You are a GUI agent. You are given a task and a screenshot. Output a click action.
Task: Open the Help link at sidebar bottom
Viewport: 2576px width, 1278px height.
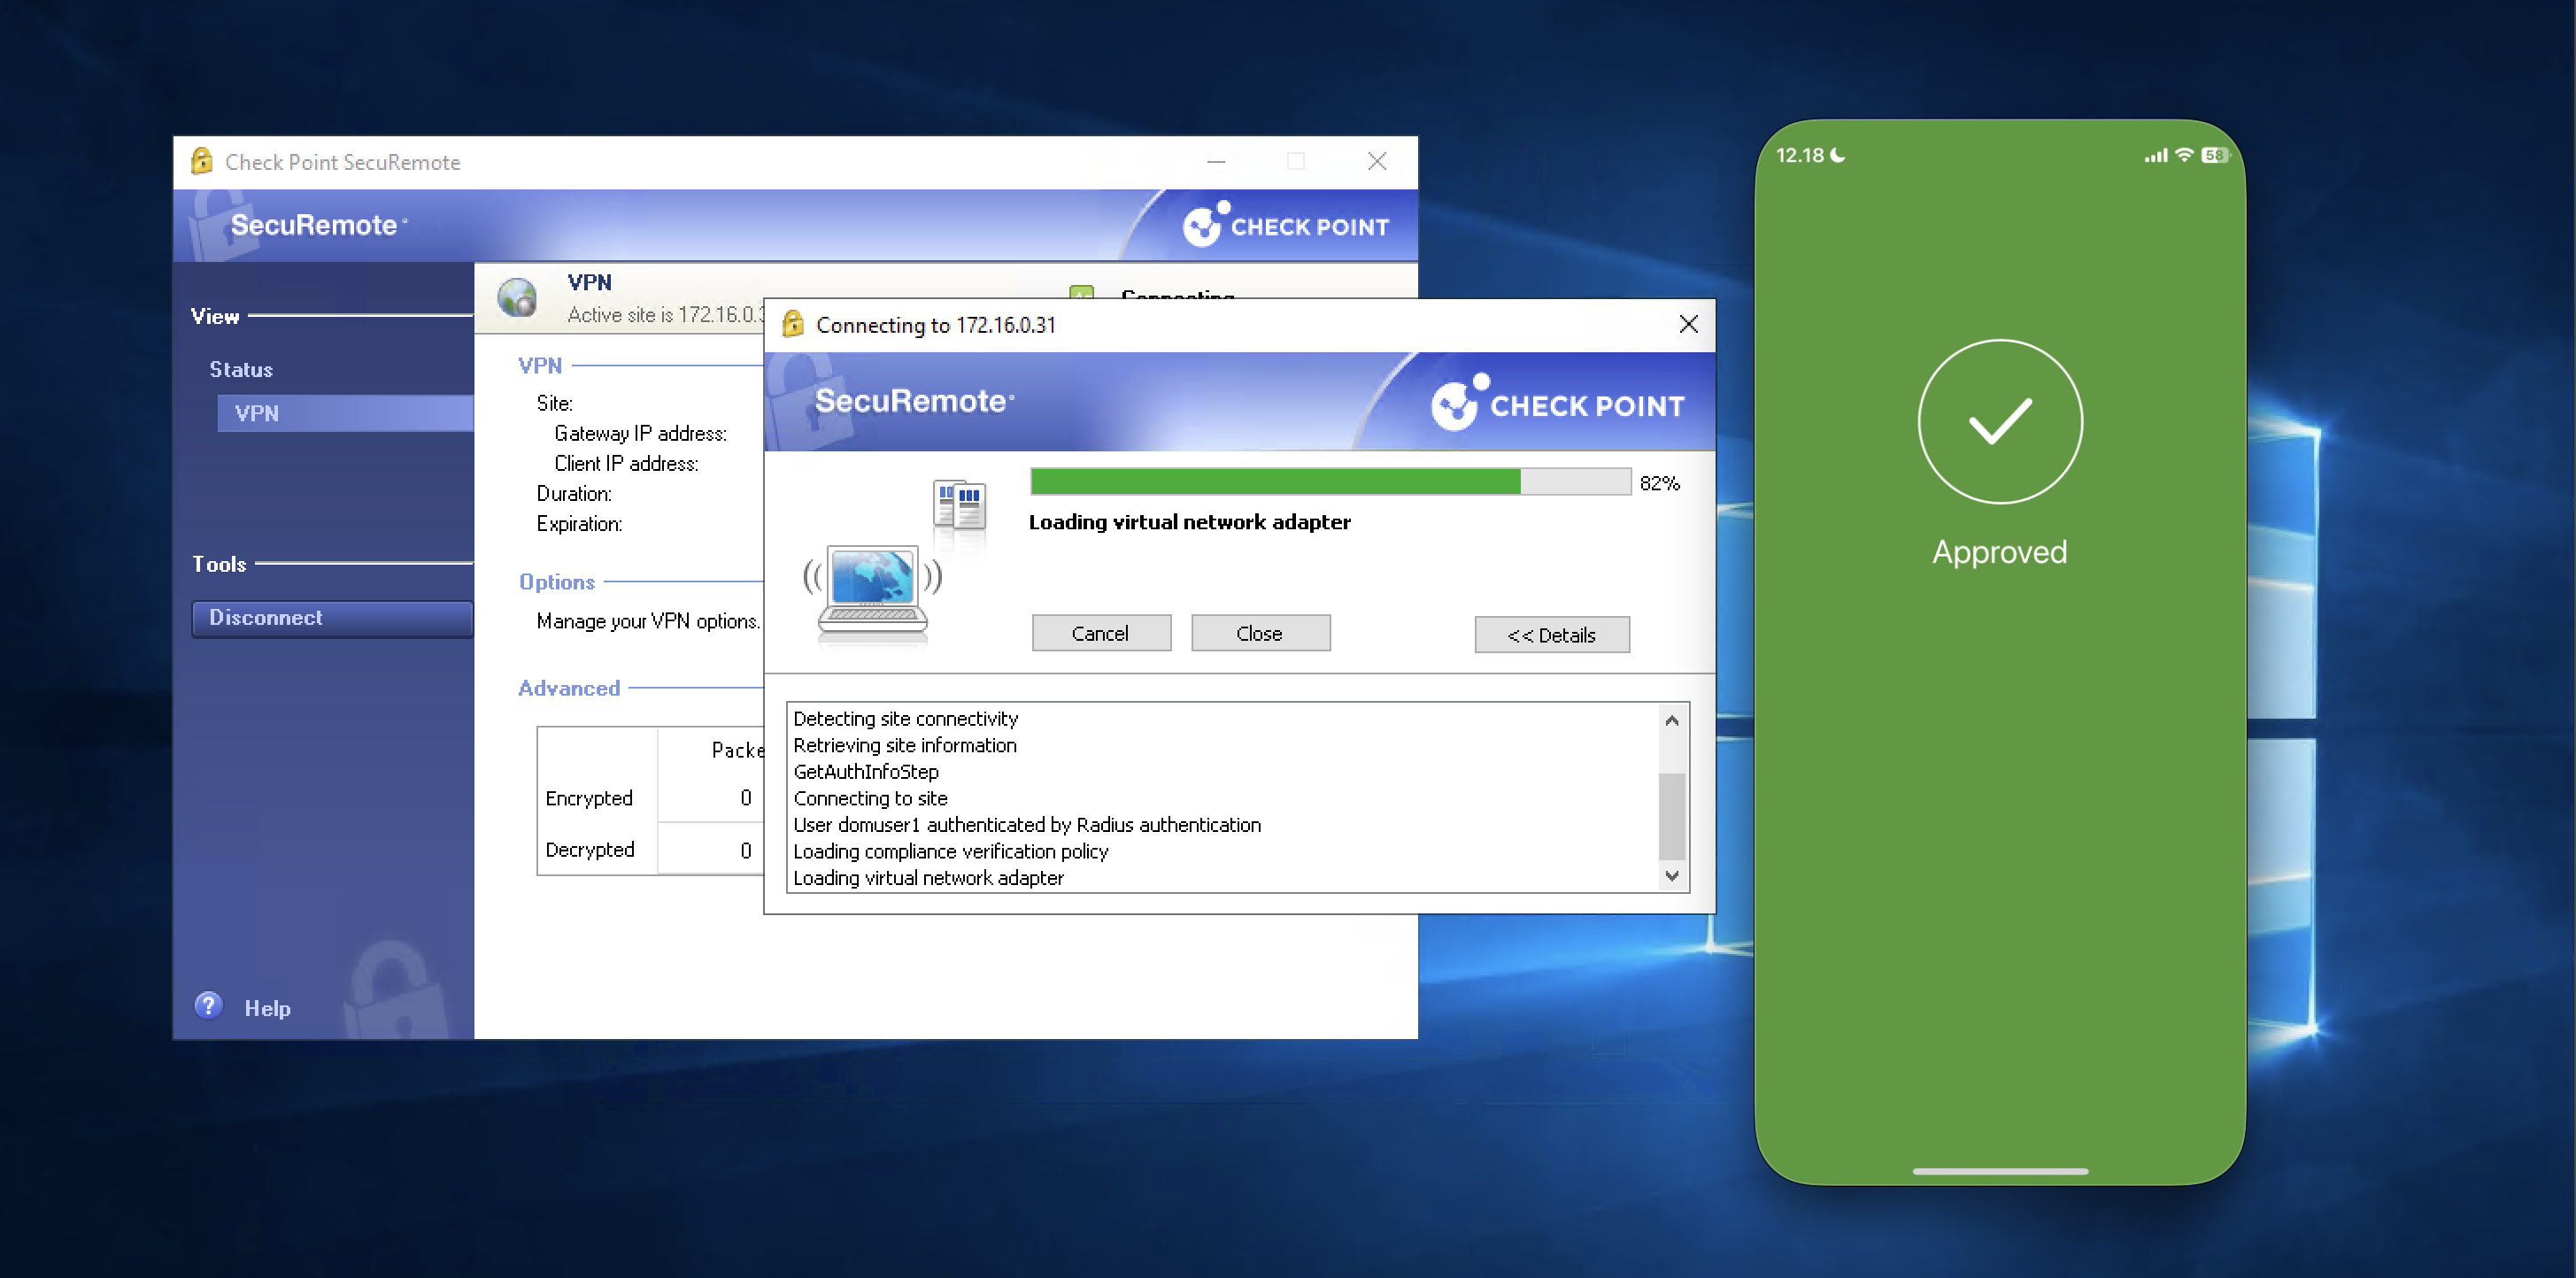pos(267,1008)
